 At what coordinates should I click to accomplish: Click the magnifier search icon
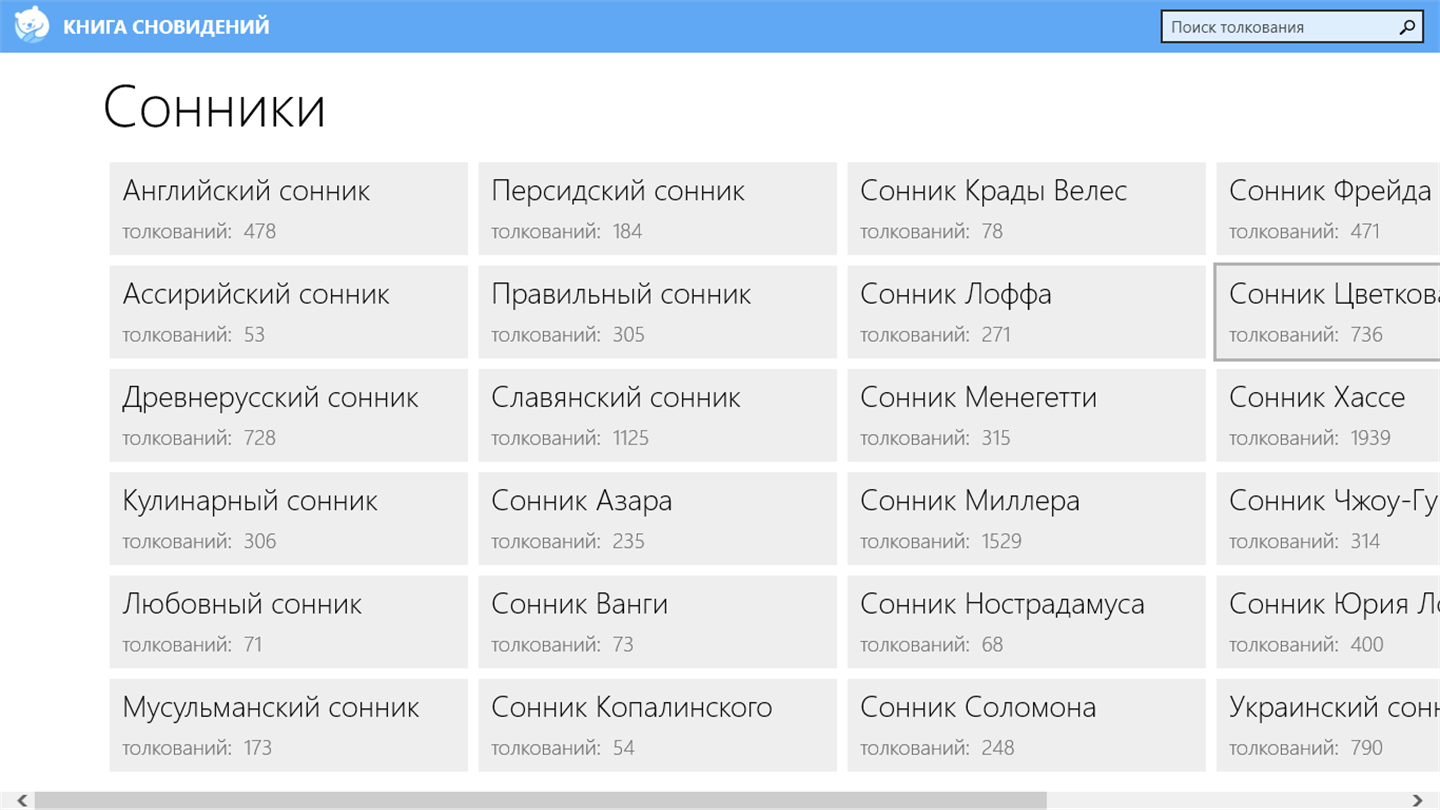[1407, 27]
